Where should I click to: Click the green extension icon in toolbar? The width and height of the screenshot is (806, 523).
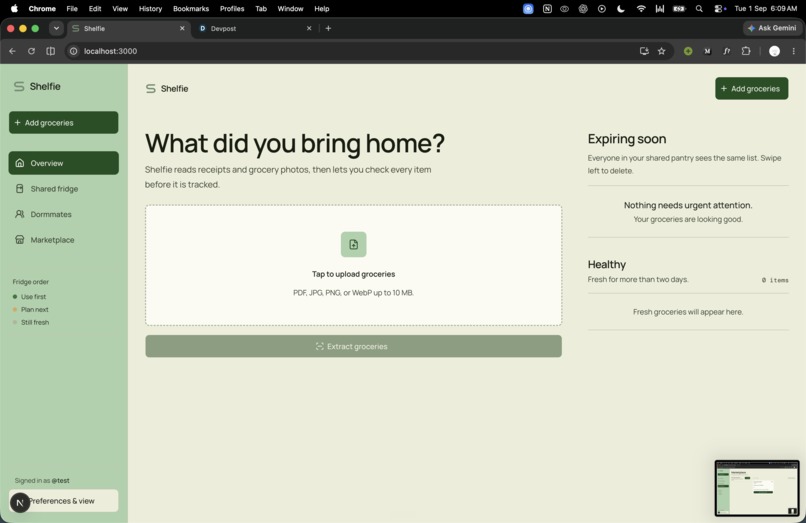[688, 51]
